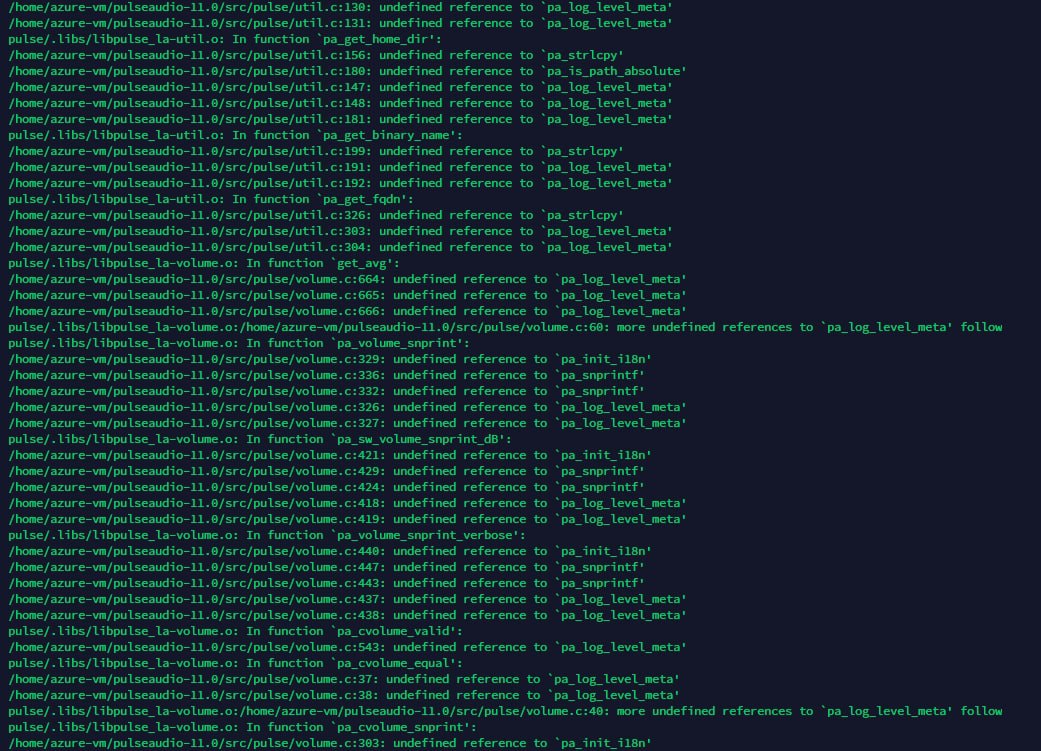Select the util.c:131 pa_log_level_meta error line
1041x751 pixels.
341,23
